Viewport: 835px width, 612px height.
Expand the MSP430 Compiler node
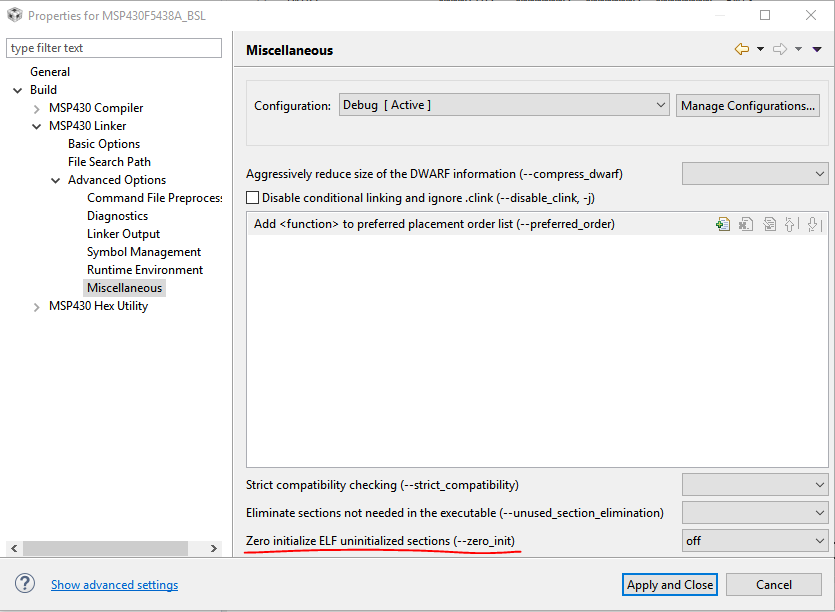pos(36,109)
